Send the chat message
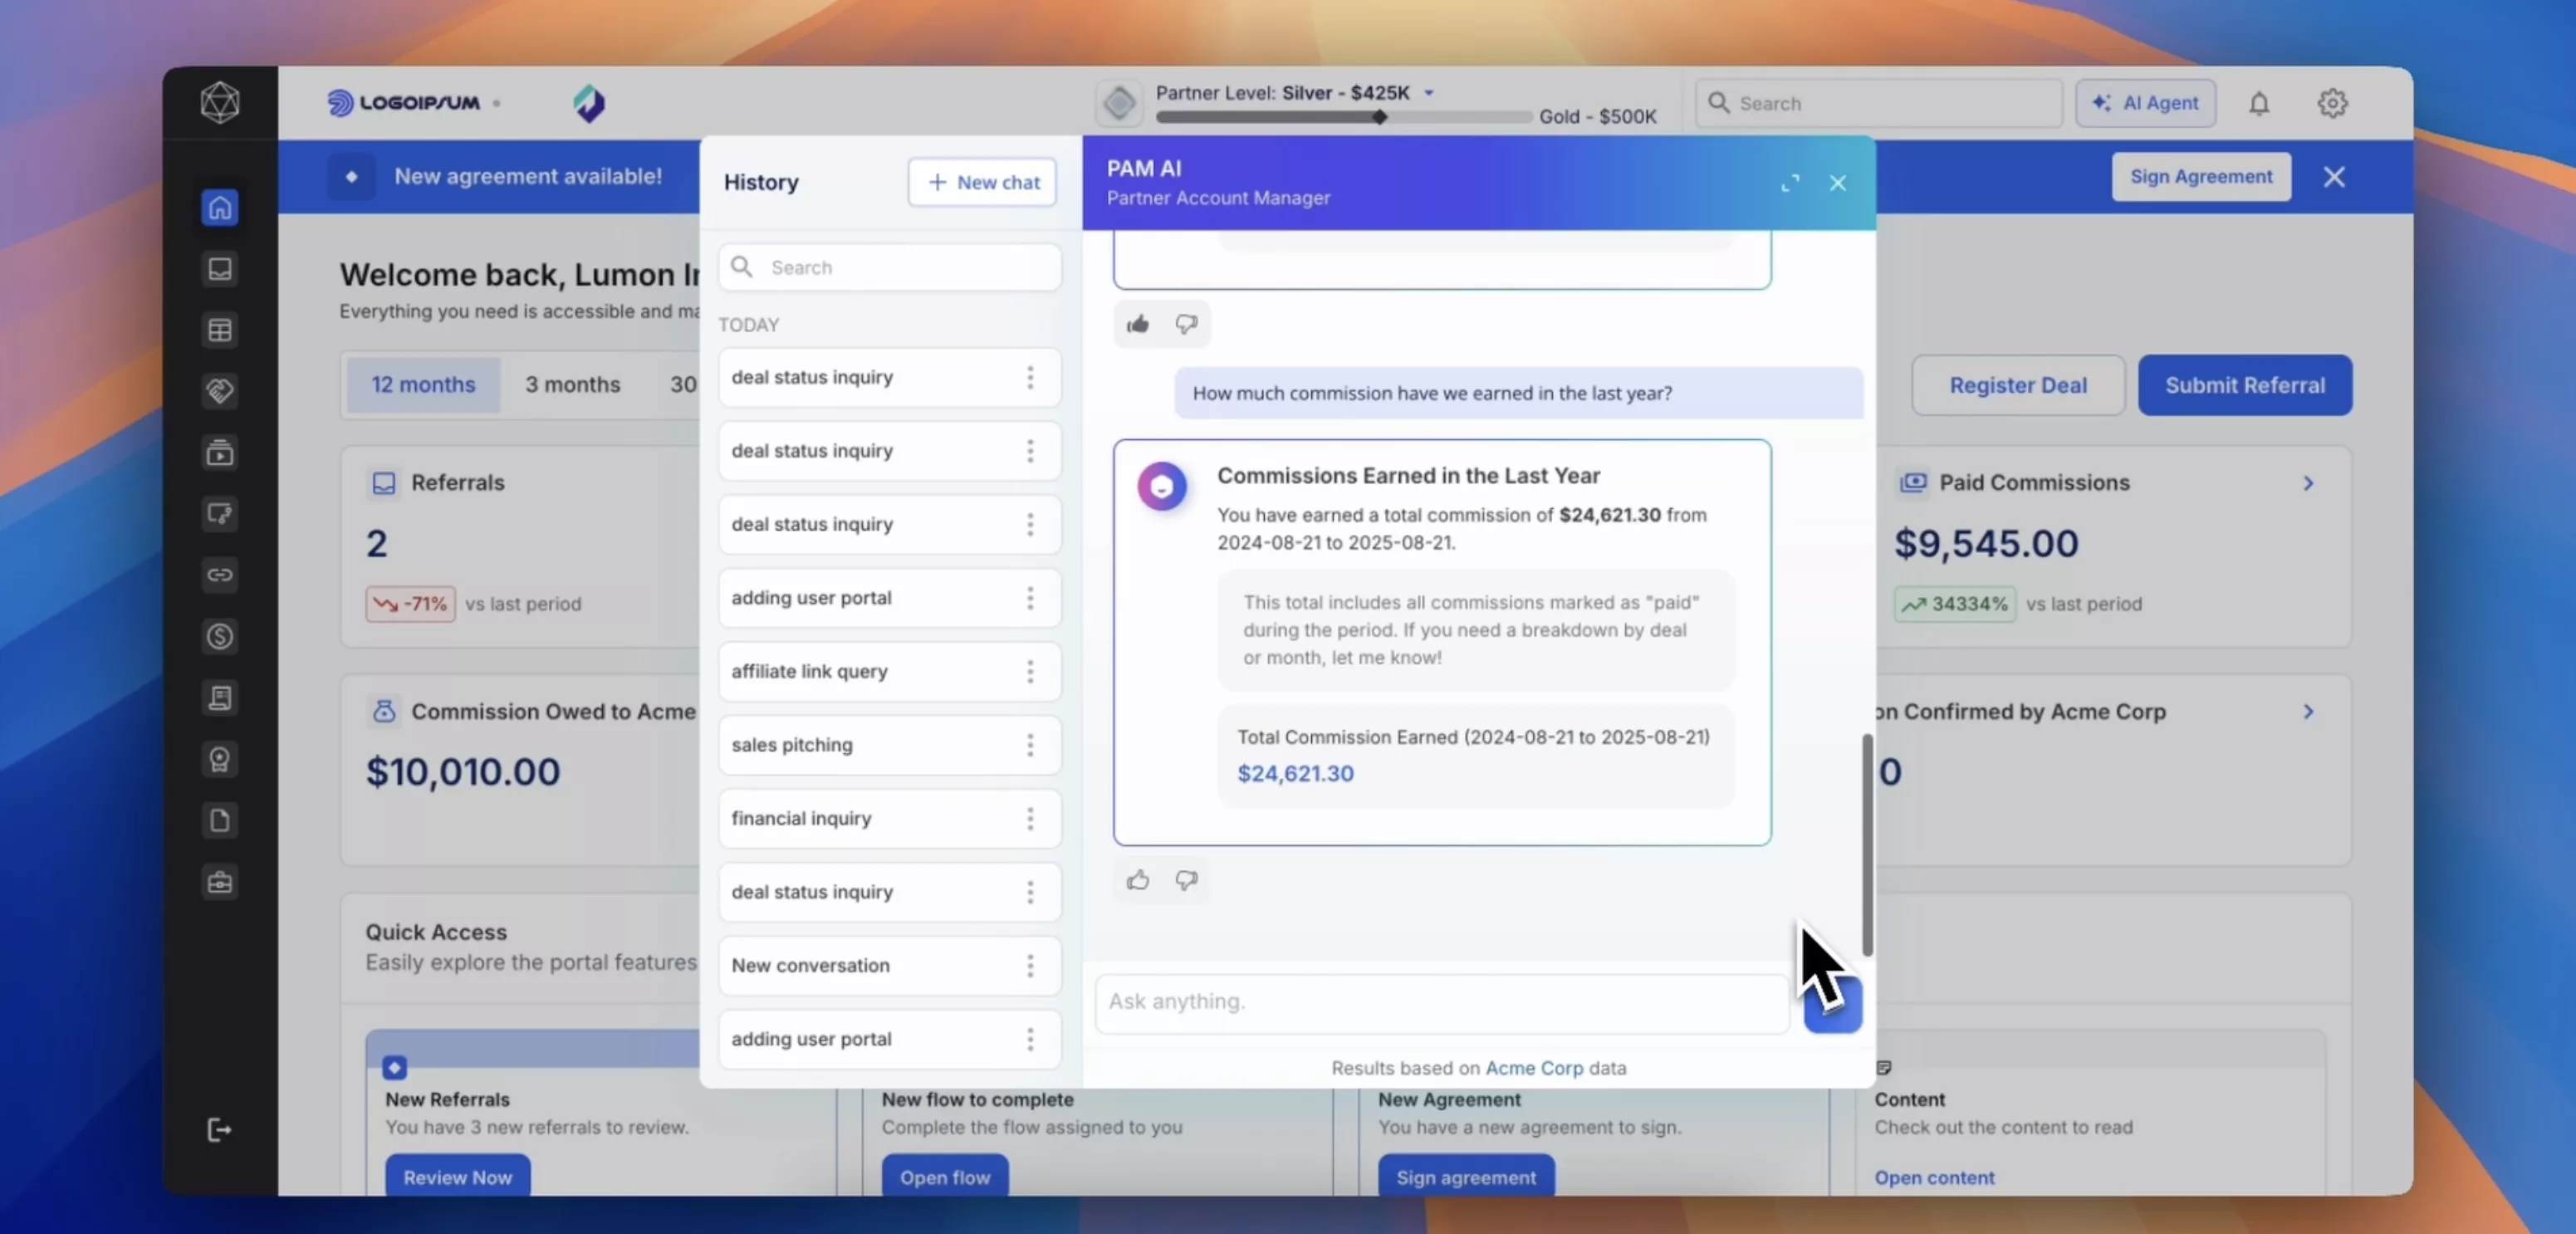The width and height of the screenshot is (2576, 1234). tap(1833, 1003)
